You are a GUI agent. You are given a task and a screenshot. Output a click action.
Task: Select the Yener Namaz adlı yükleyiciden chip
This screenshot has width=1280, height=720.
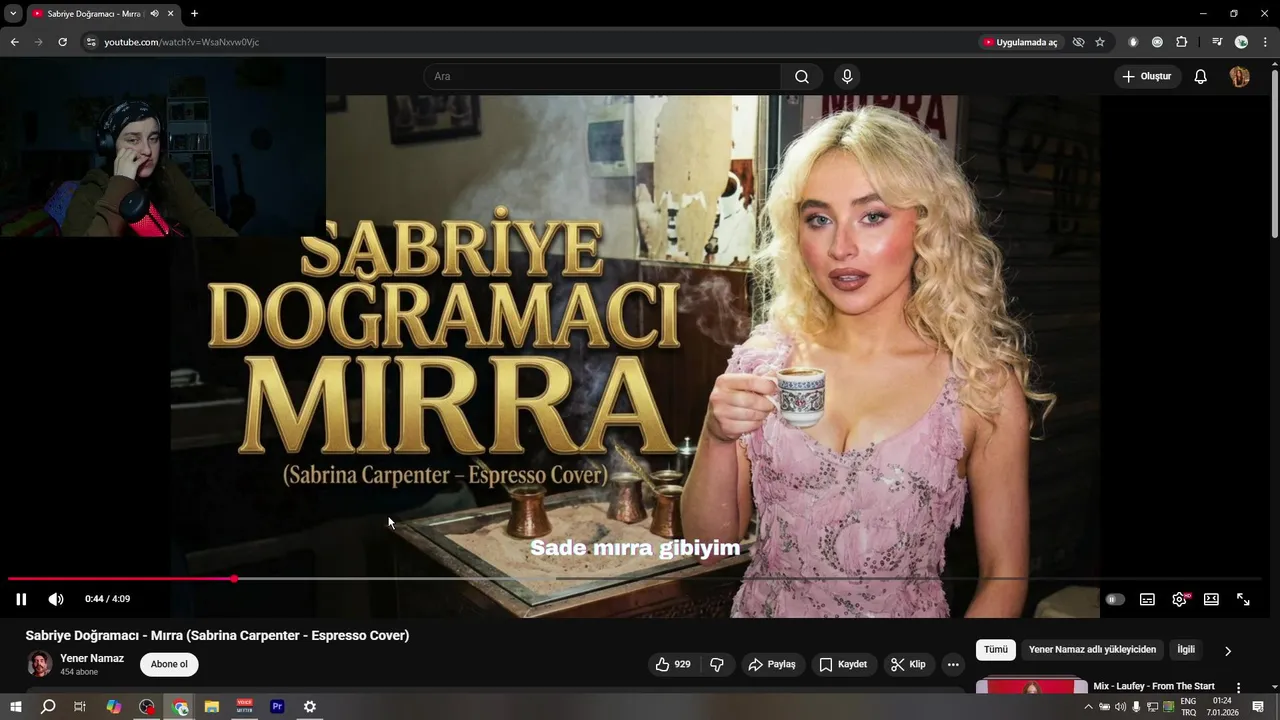[1092, 650]
